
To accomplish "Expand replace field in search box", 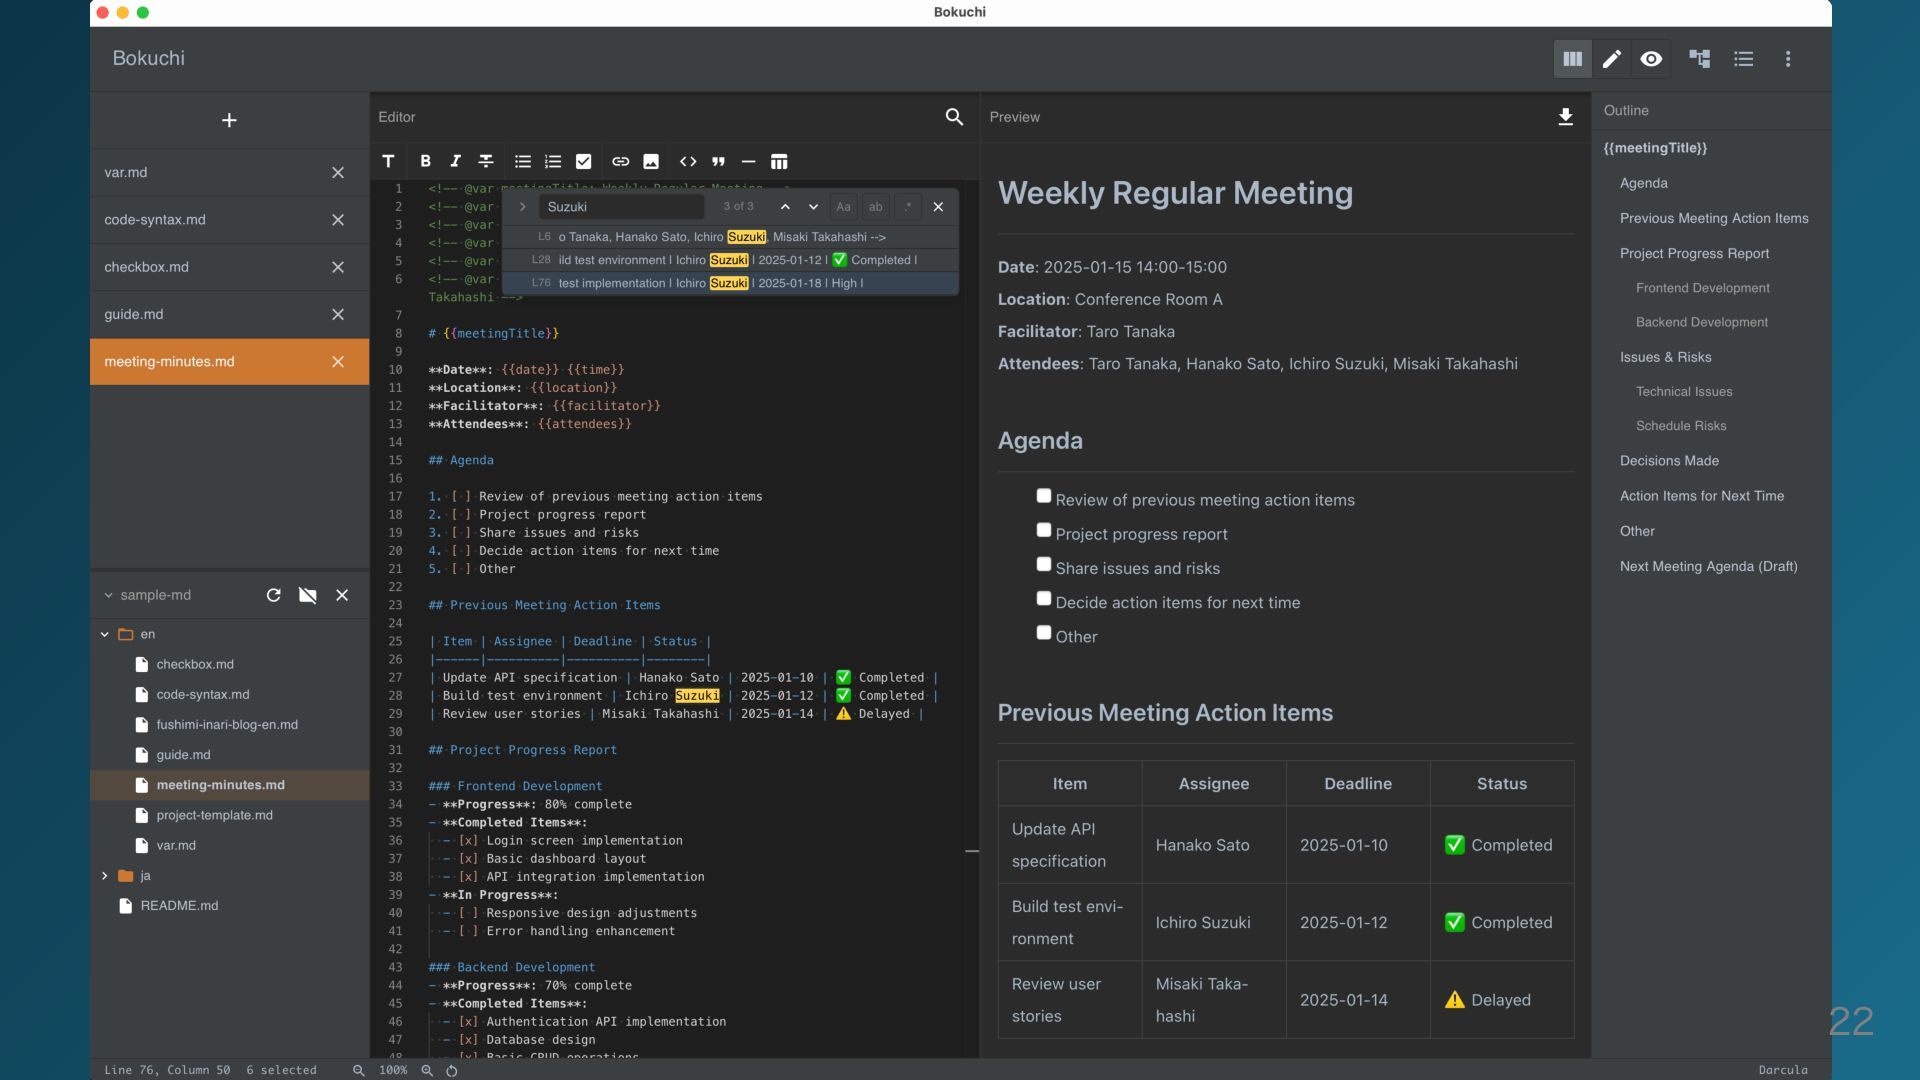I will tap(522, 207).
